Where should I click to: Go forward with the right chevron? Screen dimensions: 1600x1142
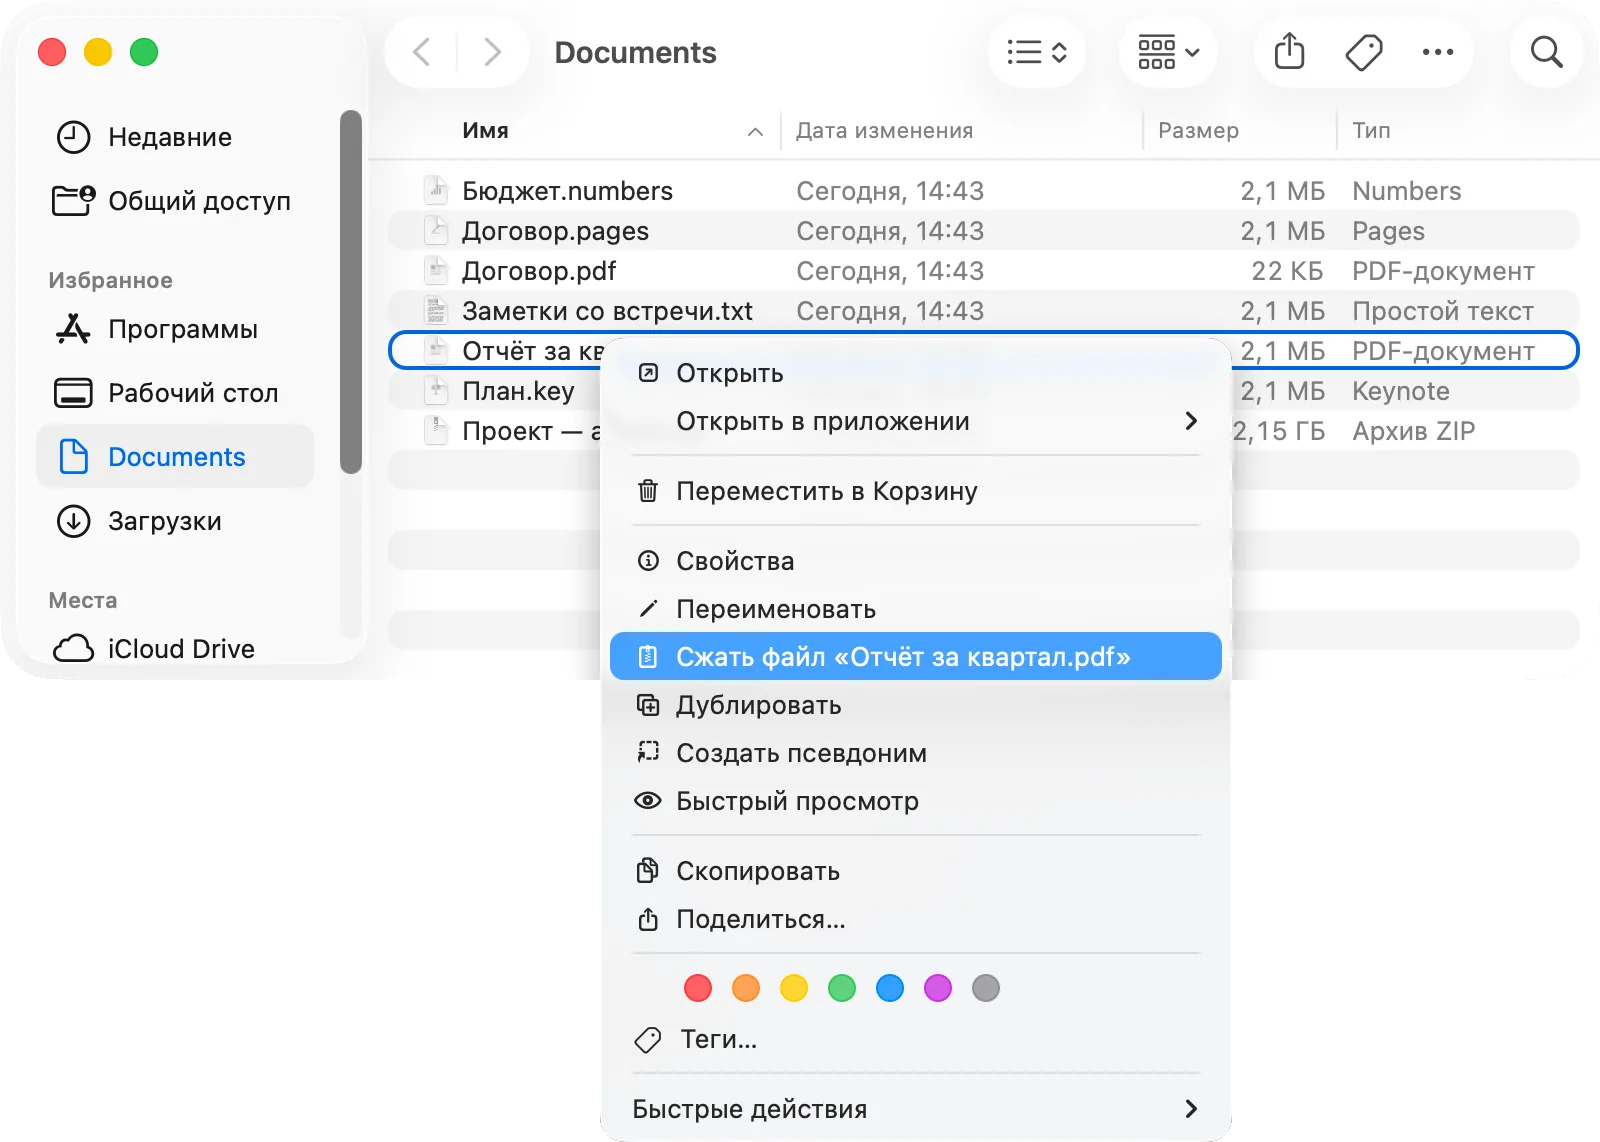pos(492,52)
